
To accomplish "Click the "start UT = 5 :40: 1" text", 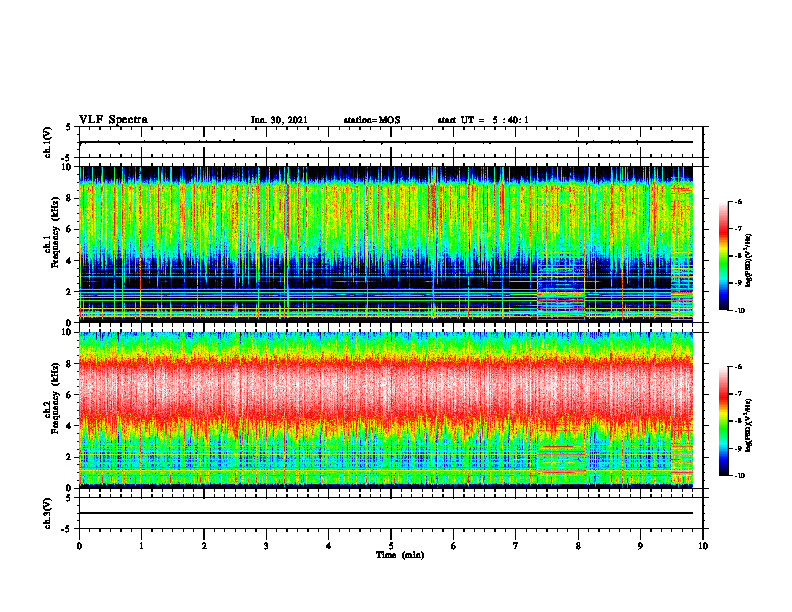I will (483, 120).
